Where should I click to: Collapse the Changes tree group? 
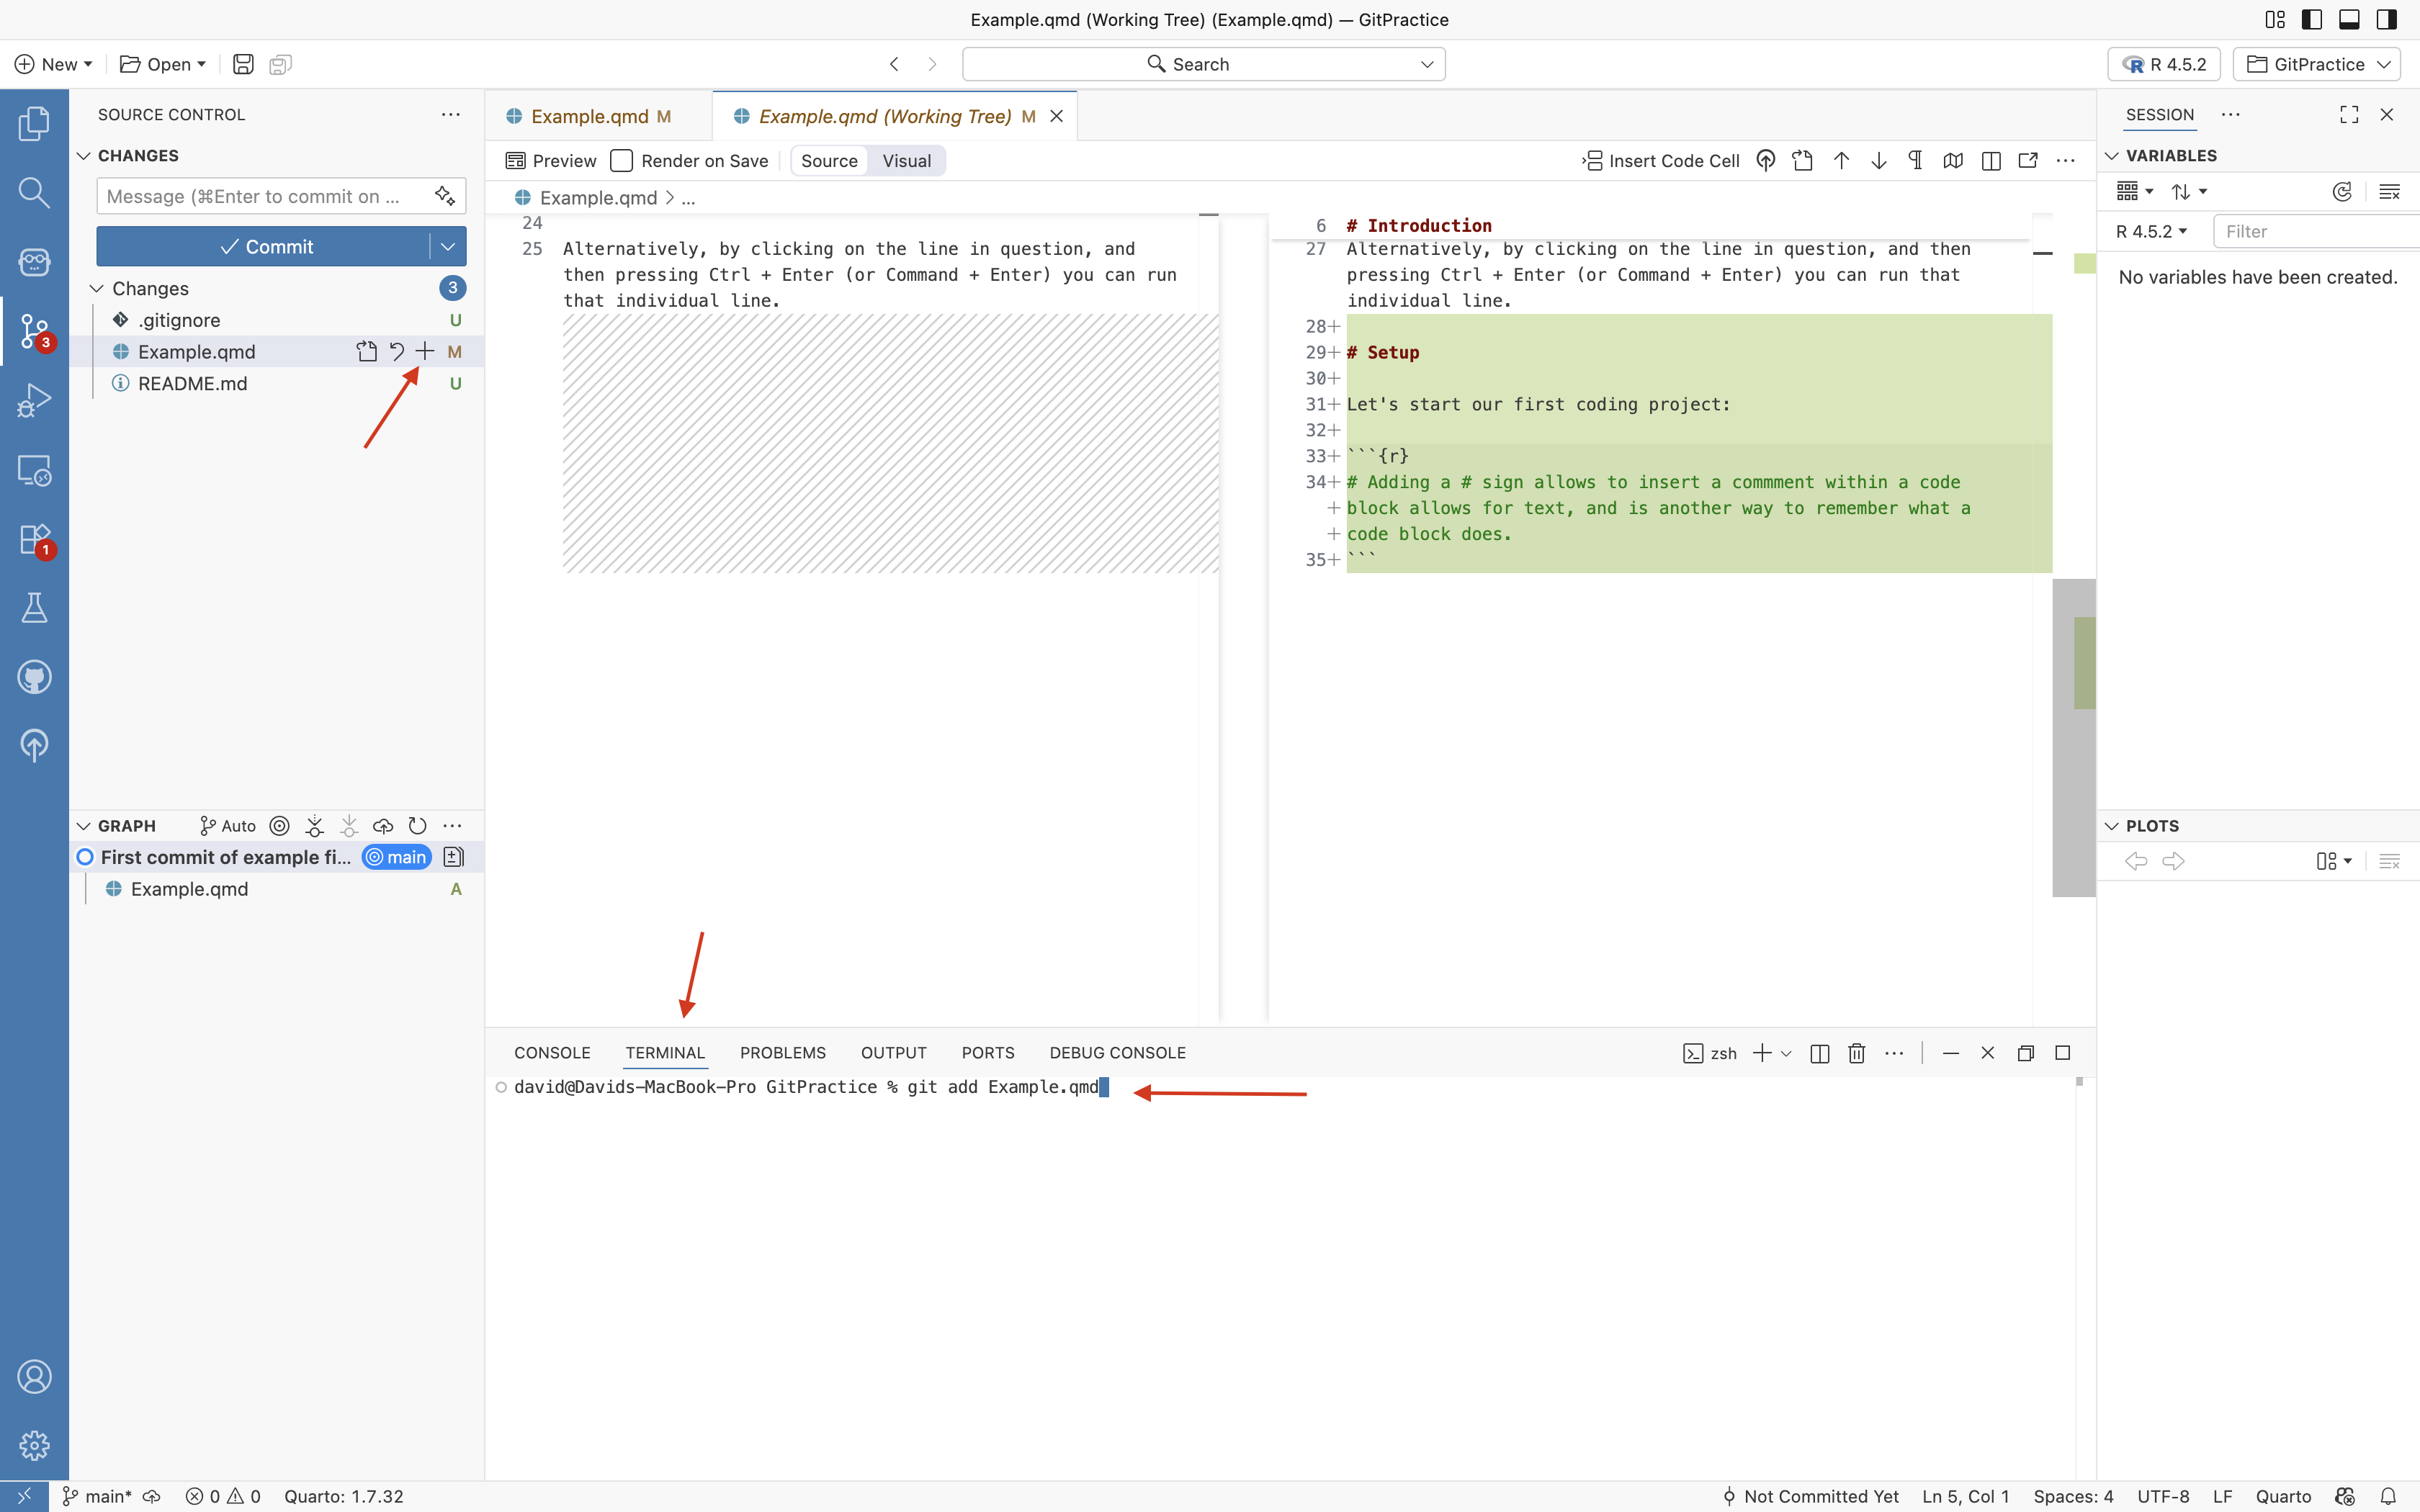[x=97, y=288]
